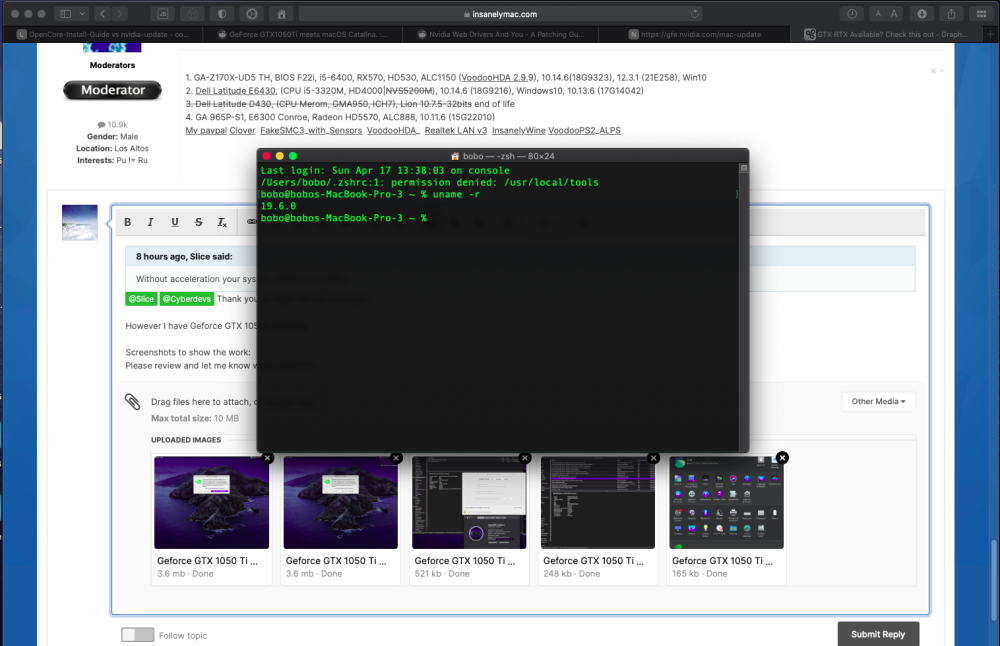1000x646 pixels.
Task: Open the Other Media dropdown
Action: coord(878,401)
